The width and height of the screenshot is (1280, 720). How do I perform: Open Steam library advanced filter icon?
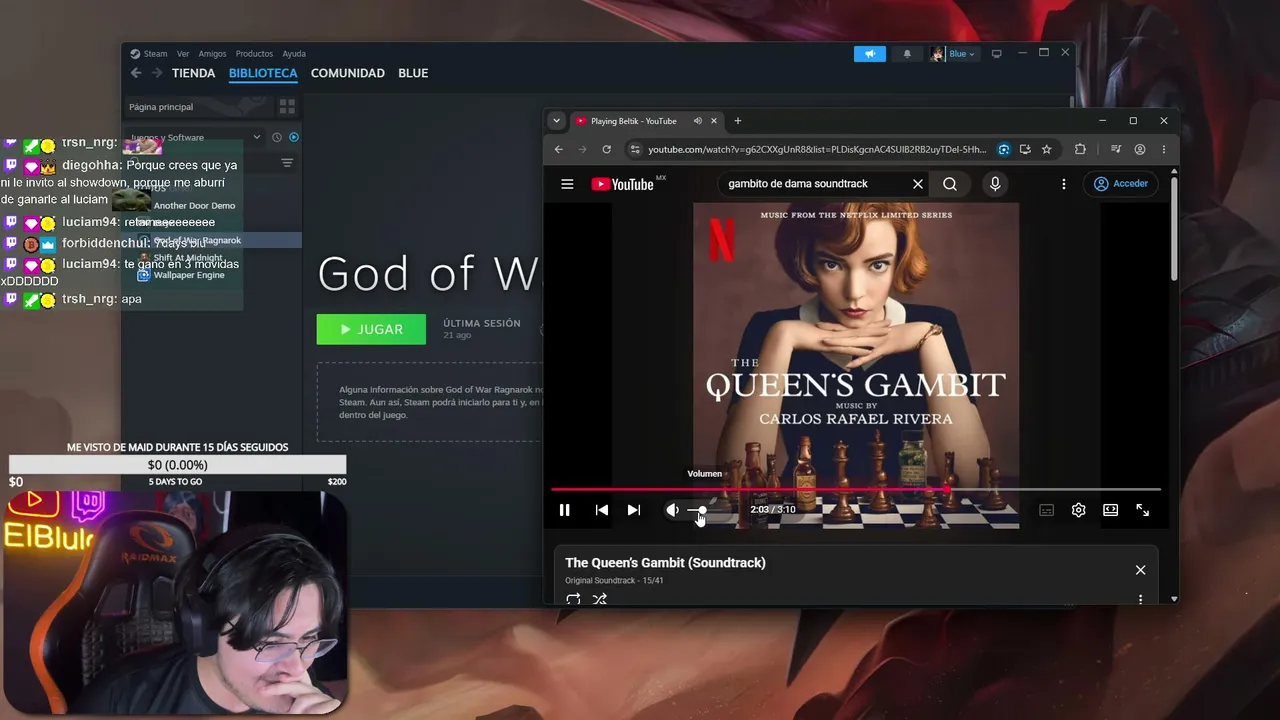click(287, 163)
